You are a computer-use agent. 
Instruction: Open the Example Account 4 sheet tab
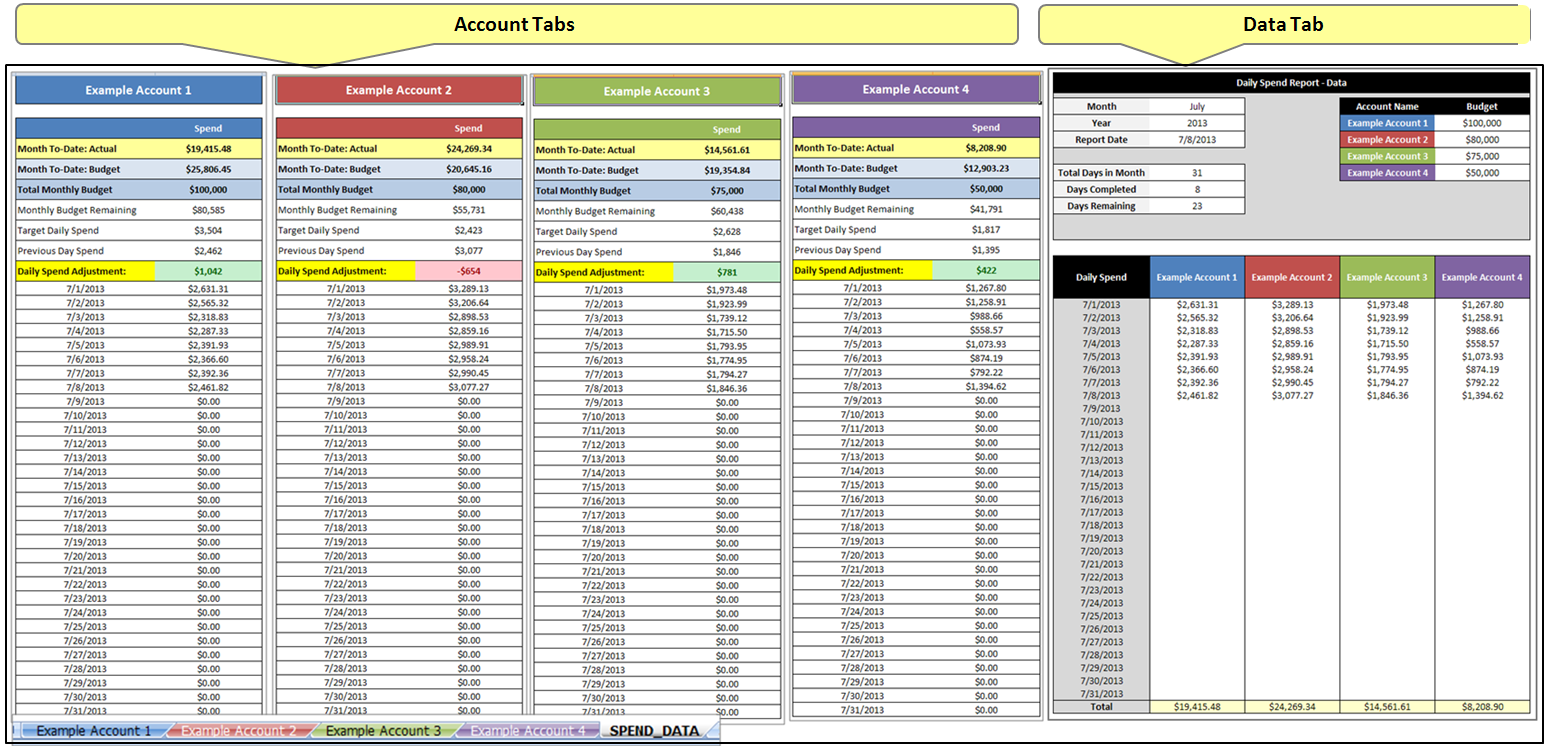click(x=528, y=731)
